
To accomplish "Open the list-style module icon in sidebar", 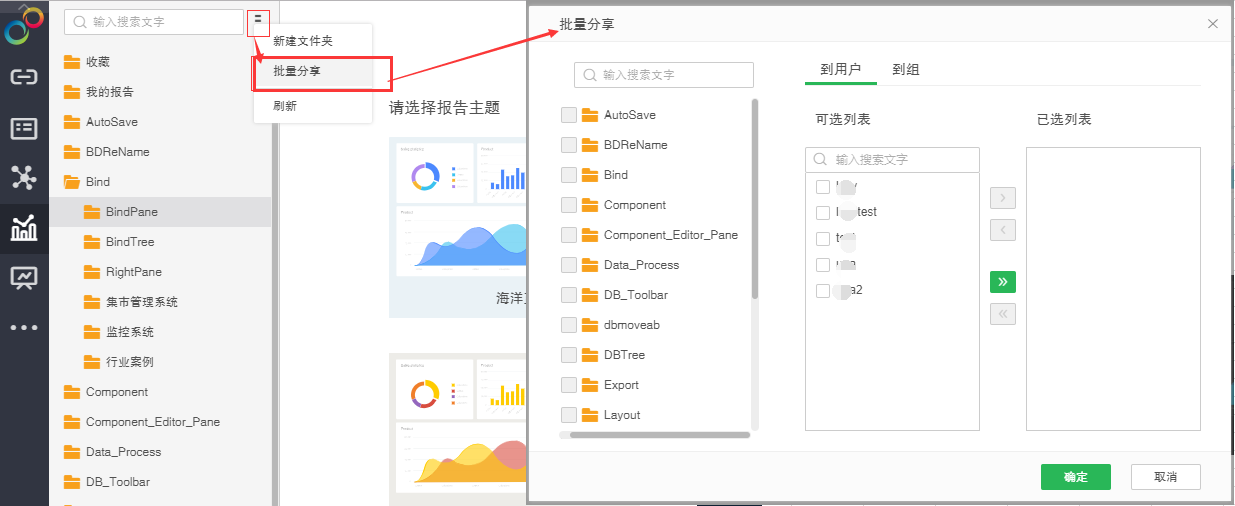I will click(x=24, y=128).
